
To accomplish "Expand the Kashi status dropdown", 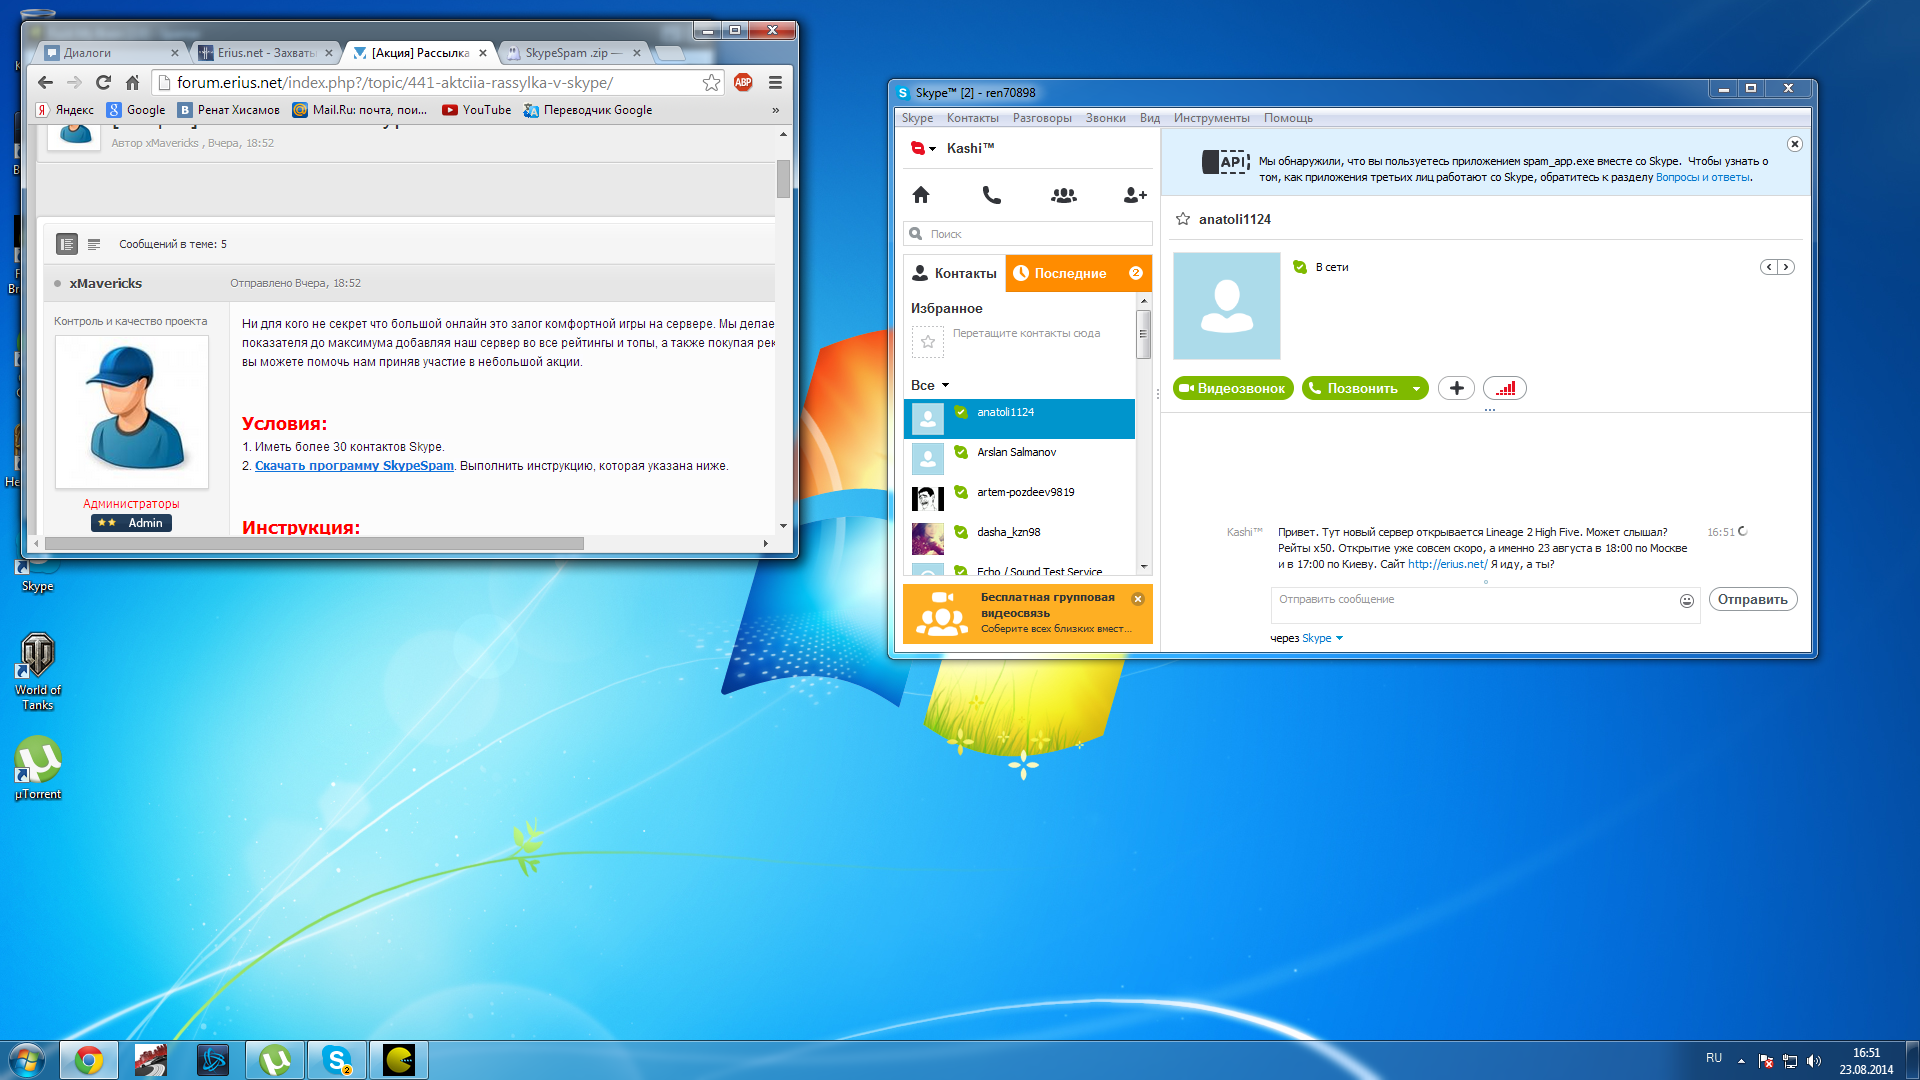I will (932, 149).
